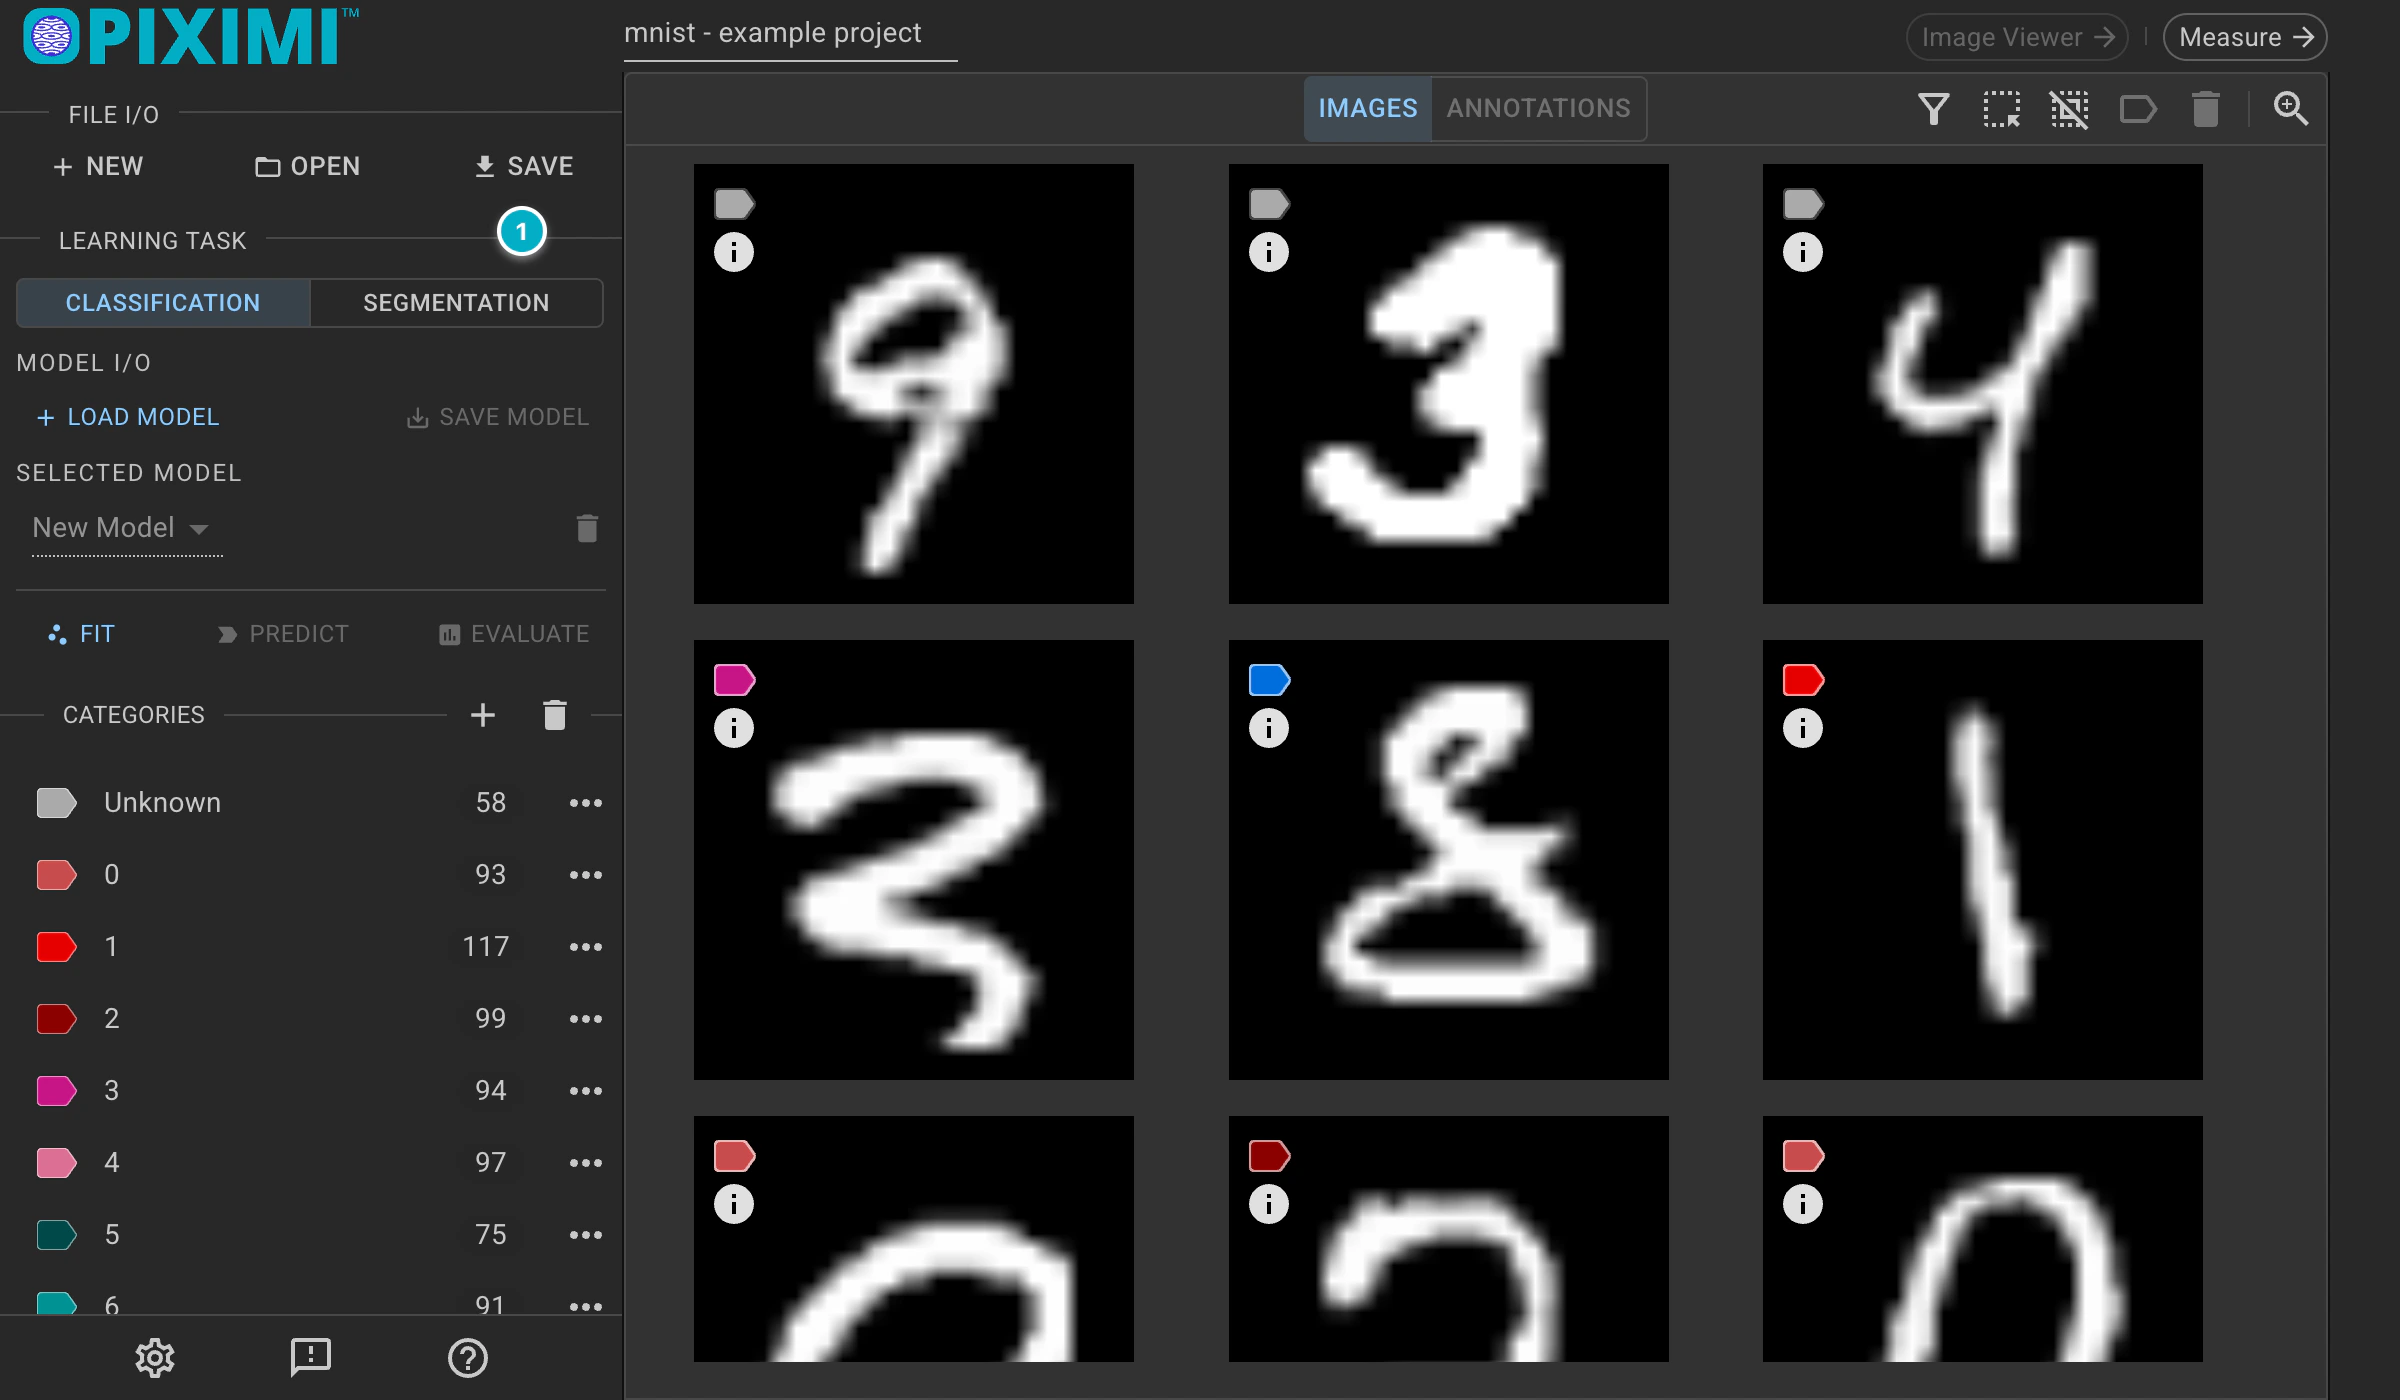Switch to the Images tab
This screenshot has width=2400, height=1400.
[x=1367, y=108]
